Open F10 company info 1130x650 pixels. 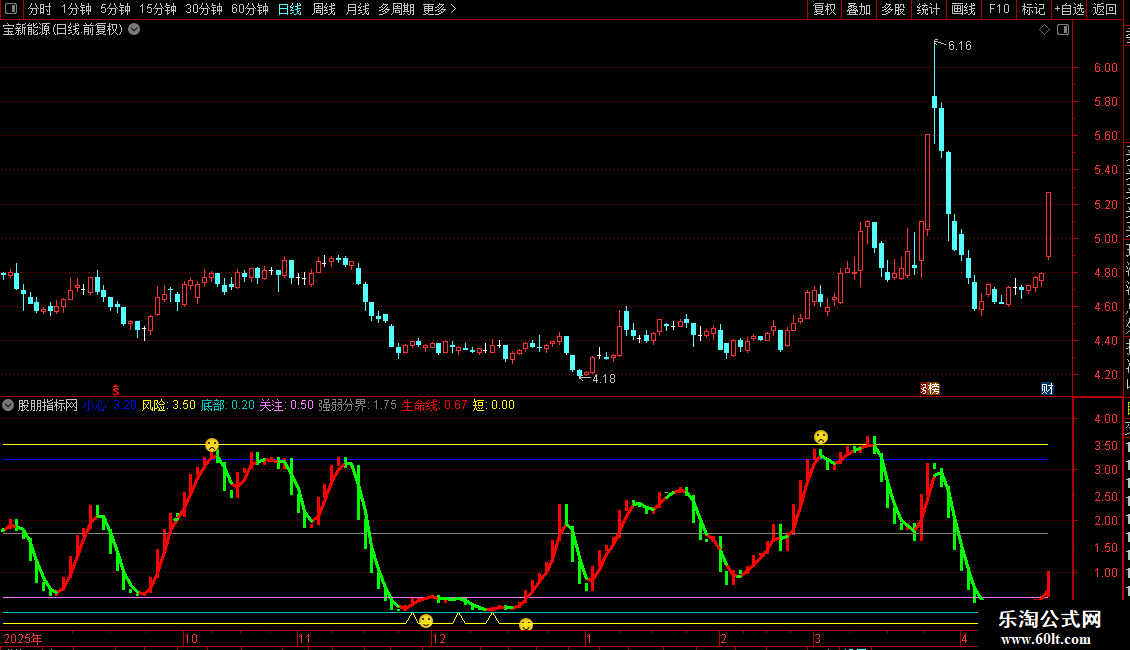point(999,9)
